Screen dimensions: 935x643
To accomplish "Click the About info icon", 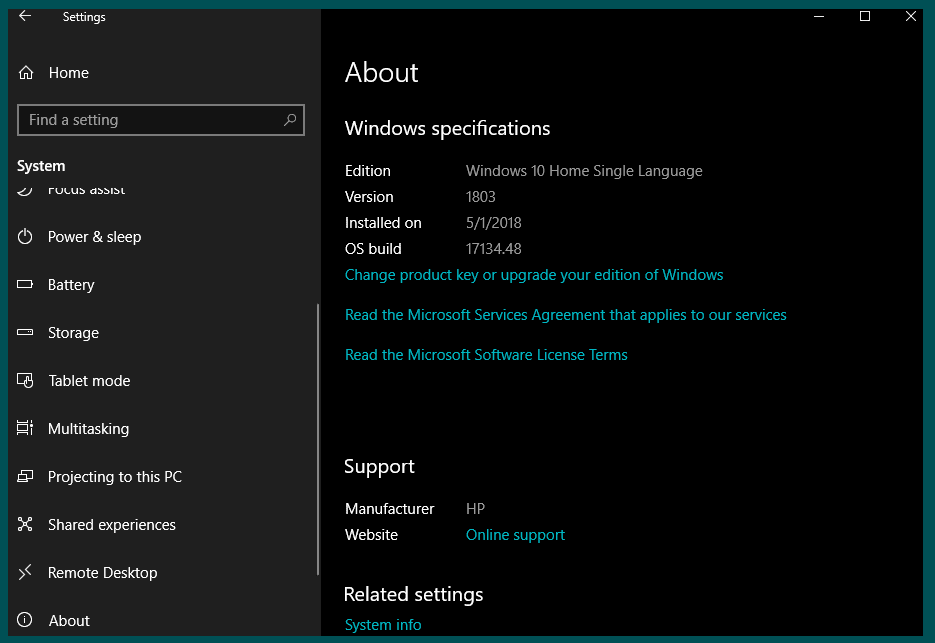I will 25,620.
